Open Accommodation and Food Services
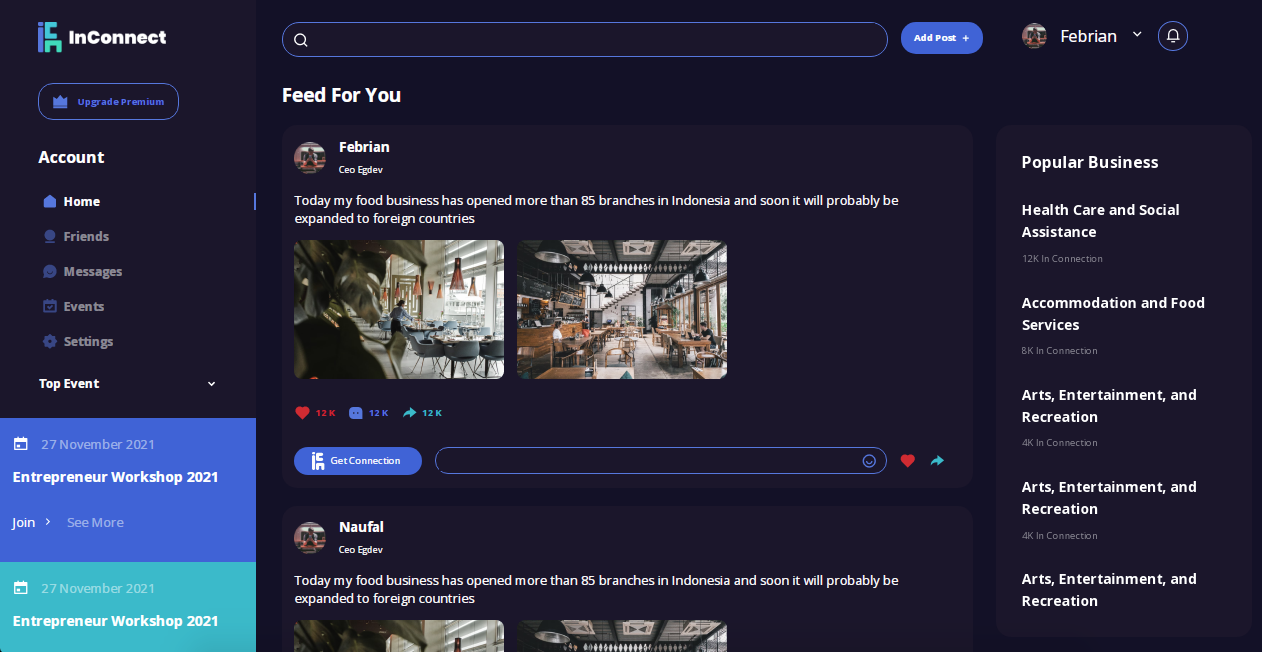The width and height of the screenshot is (1262, 652). (1113, 314)
